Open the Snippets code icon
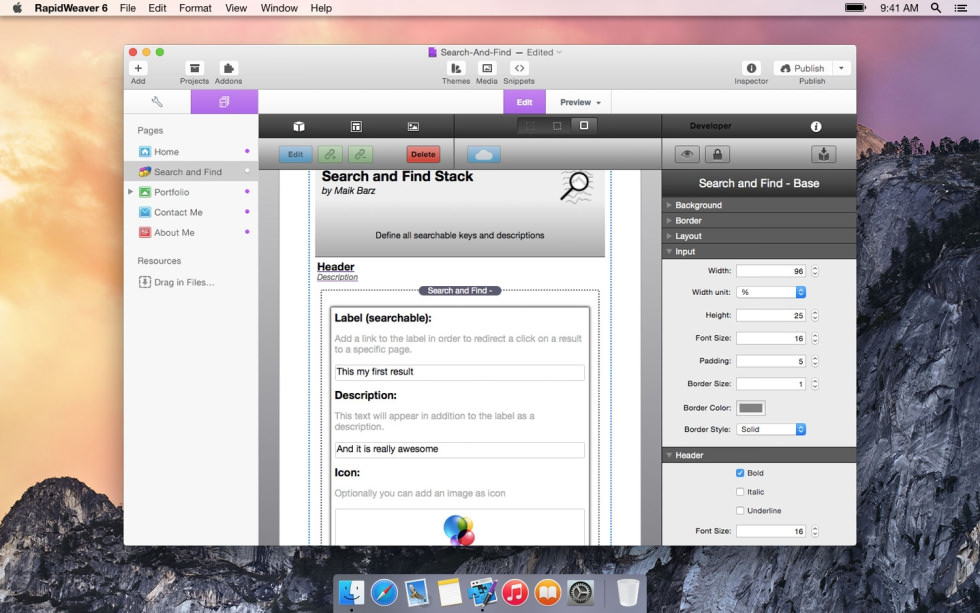This screenshot has height=613, width=980. (x=519, y=68)
